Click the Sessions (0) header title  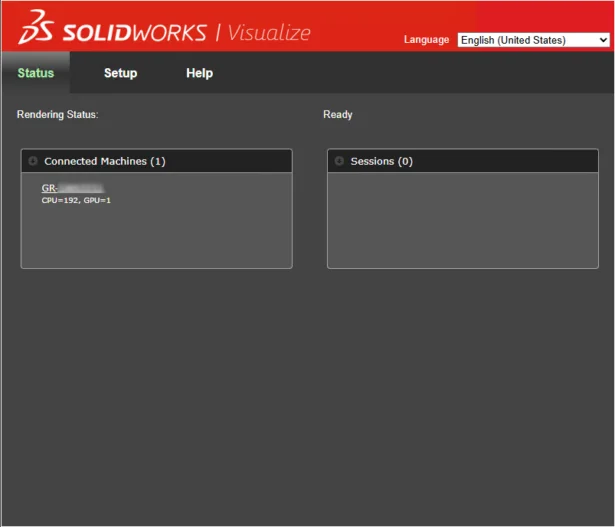[381, 161]
